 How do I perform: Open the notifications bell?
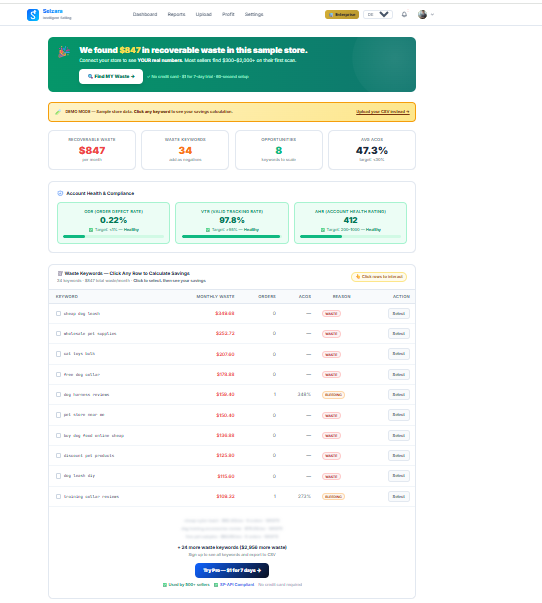click(x=404, y=15)
